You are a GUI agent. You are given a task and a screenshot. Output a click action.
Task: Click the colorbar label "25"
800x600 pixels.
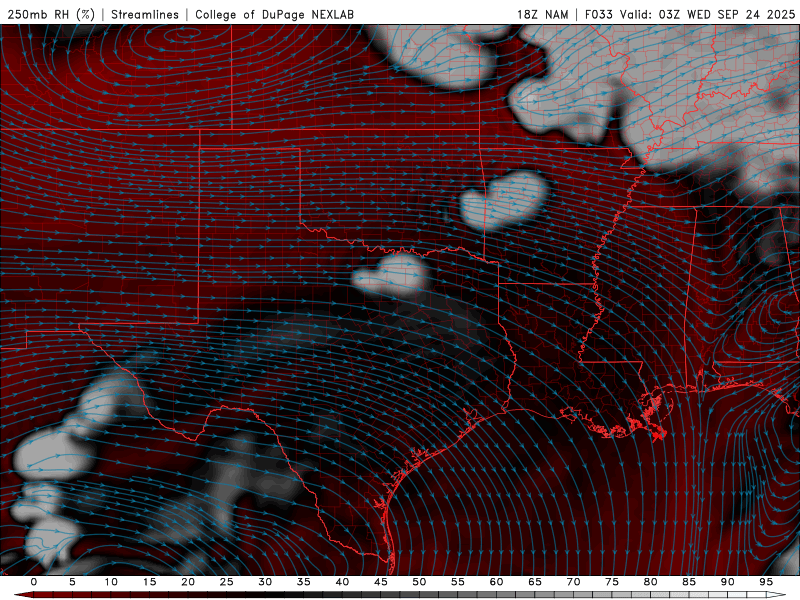[227, 582]
